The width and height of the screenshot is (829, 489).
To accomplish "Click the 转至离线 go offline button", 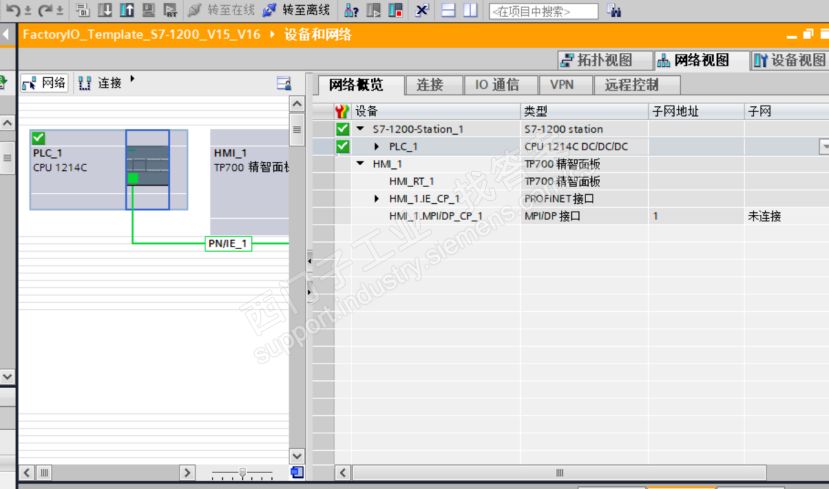I will click(297, 10).
